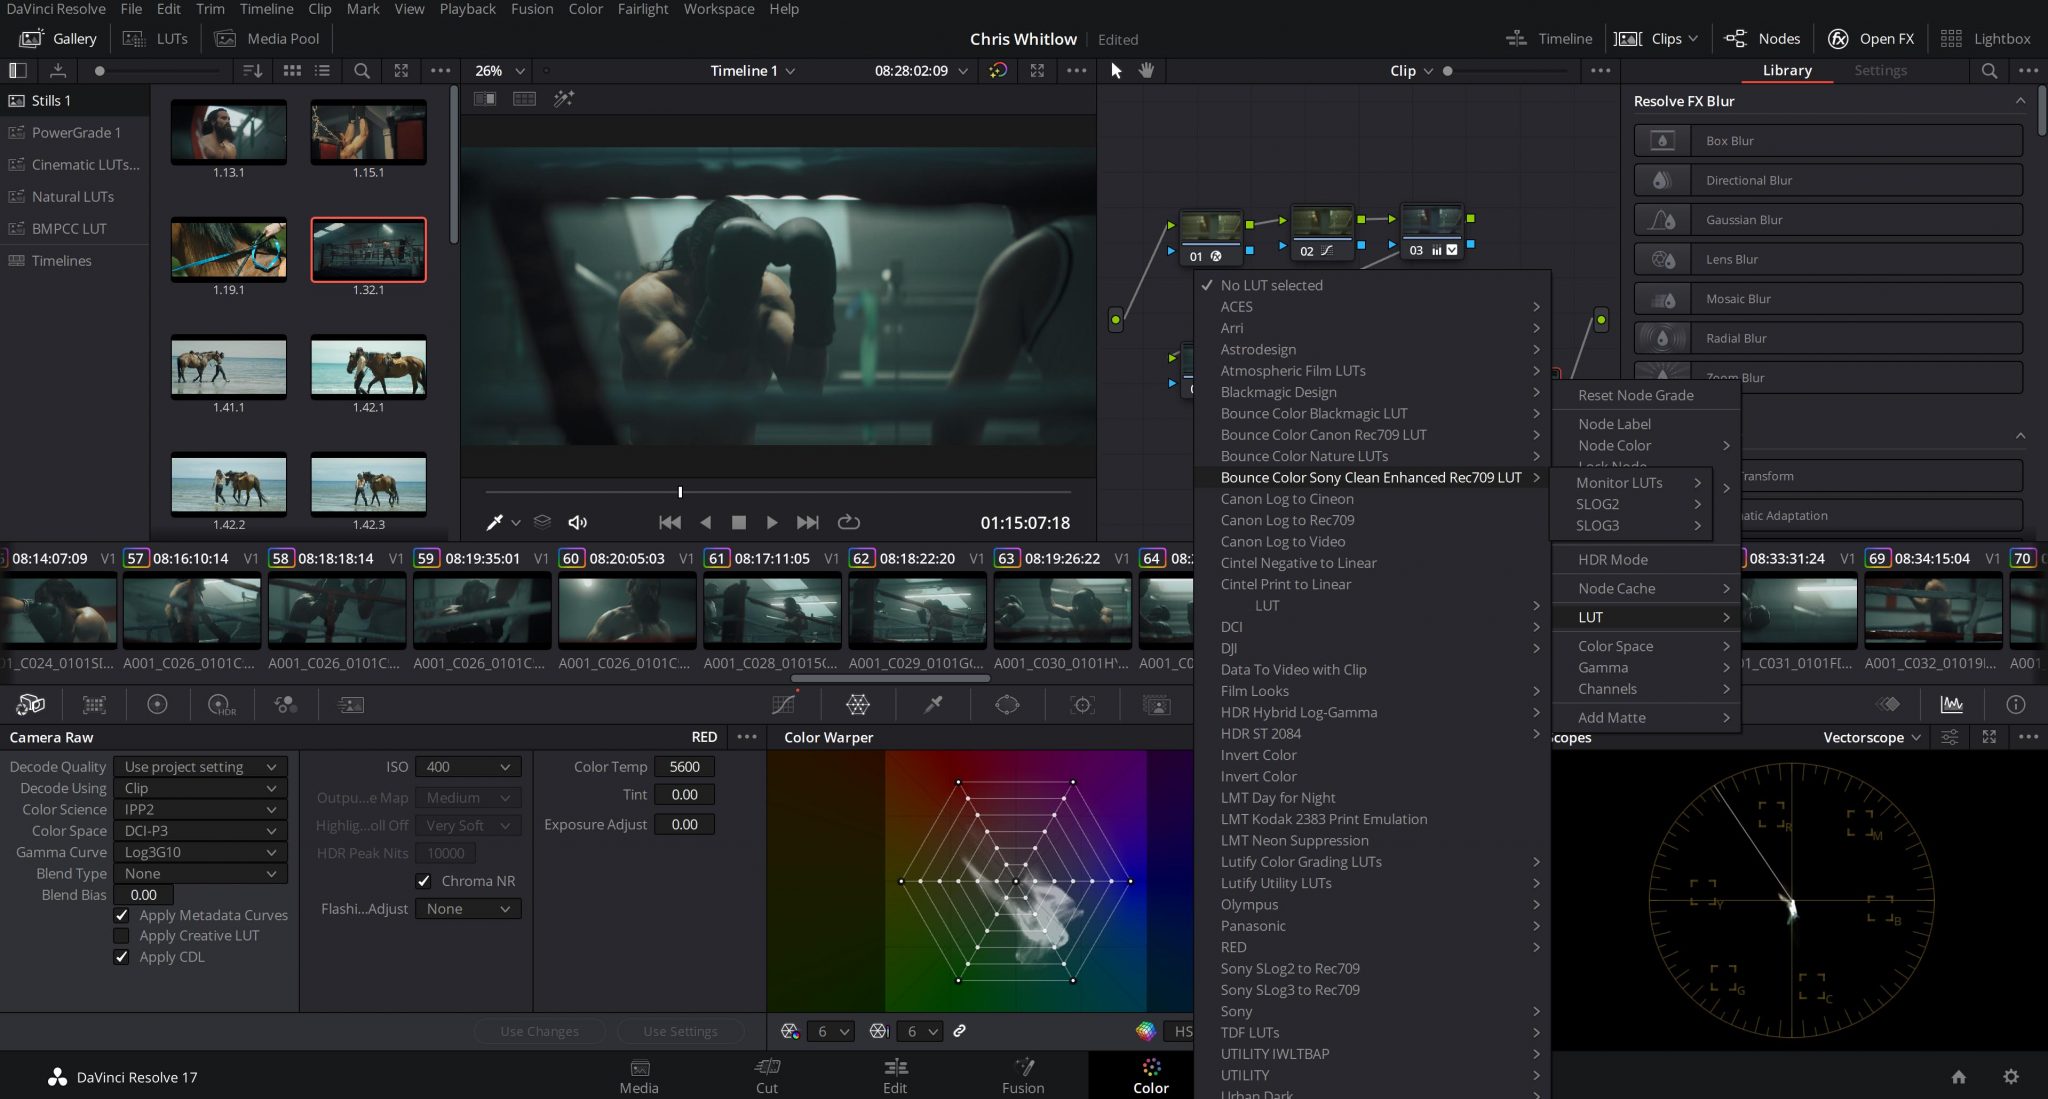The width and height of the screenshot is (2048, 1099).
Task: Click the Use Settings button
Action: [x=681, y=1031]
